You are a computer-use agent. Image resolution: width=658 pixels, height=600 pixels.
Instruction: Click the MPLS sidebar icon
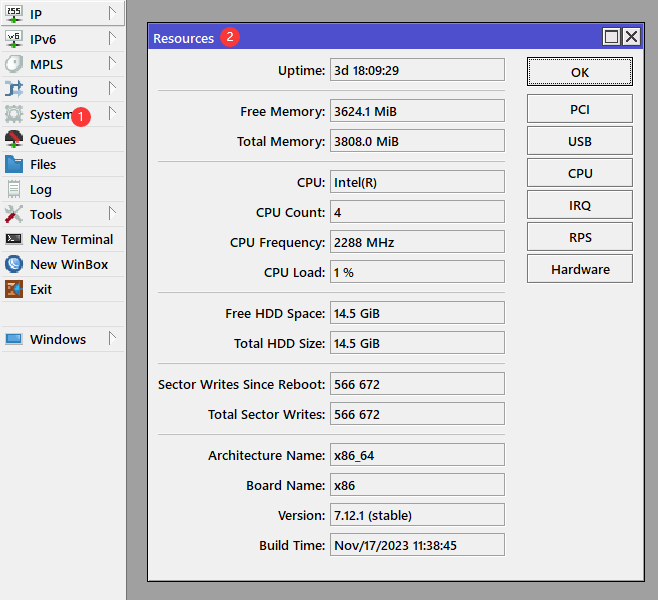tap(13, 64)
